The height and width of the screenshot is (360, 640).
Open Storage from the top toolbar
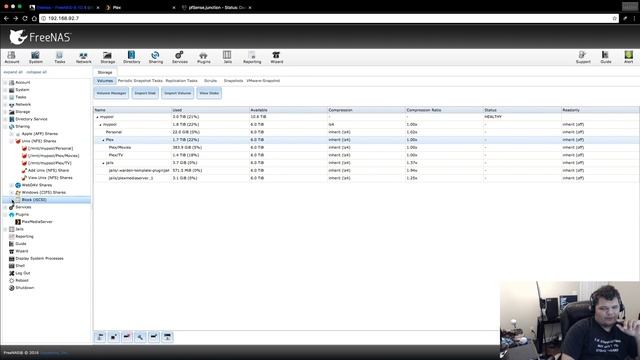pyautogui.click(x=107, y=57)
